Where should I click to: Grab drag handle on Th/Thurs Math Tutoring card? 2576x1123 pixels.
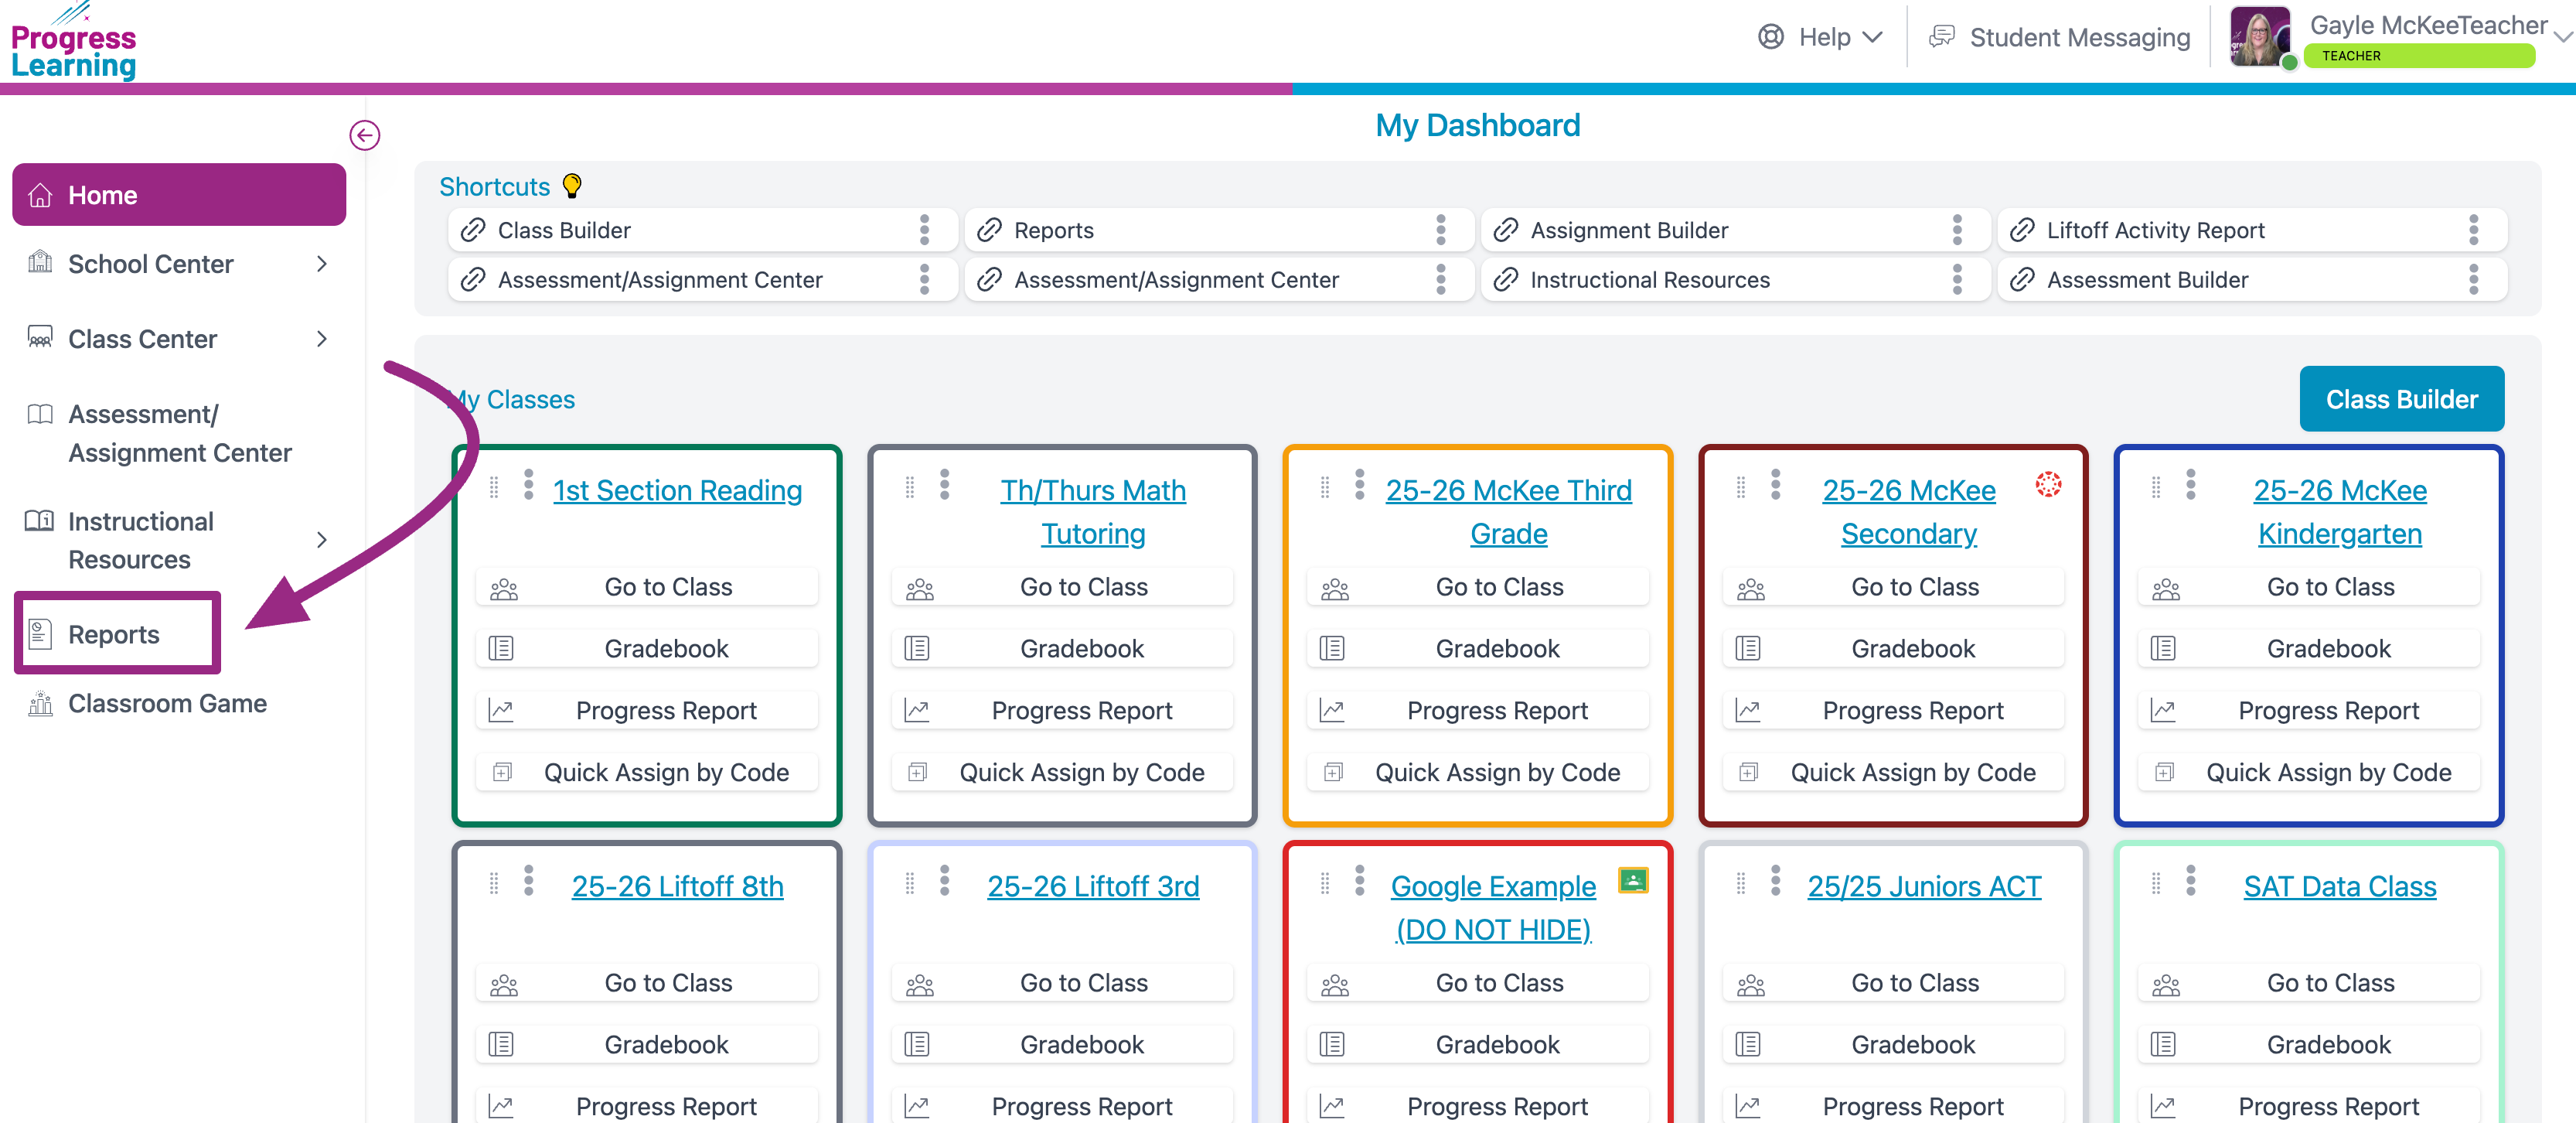909,487
